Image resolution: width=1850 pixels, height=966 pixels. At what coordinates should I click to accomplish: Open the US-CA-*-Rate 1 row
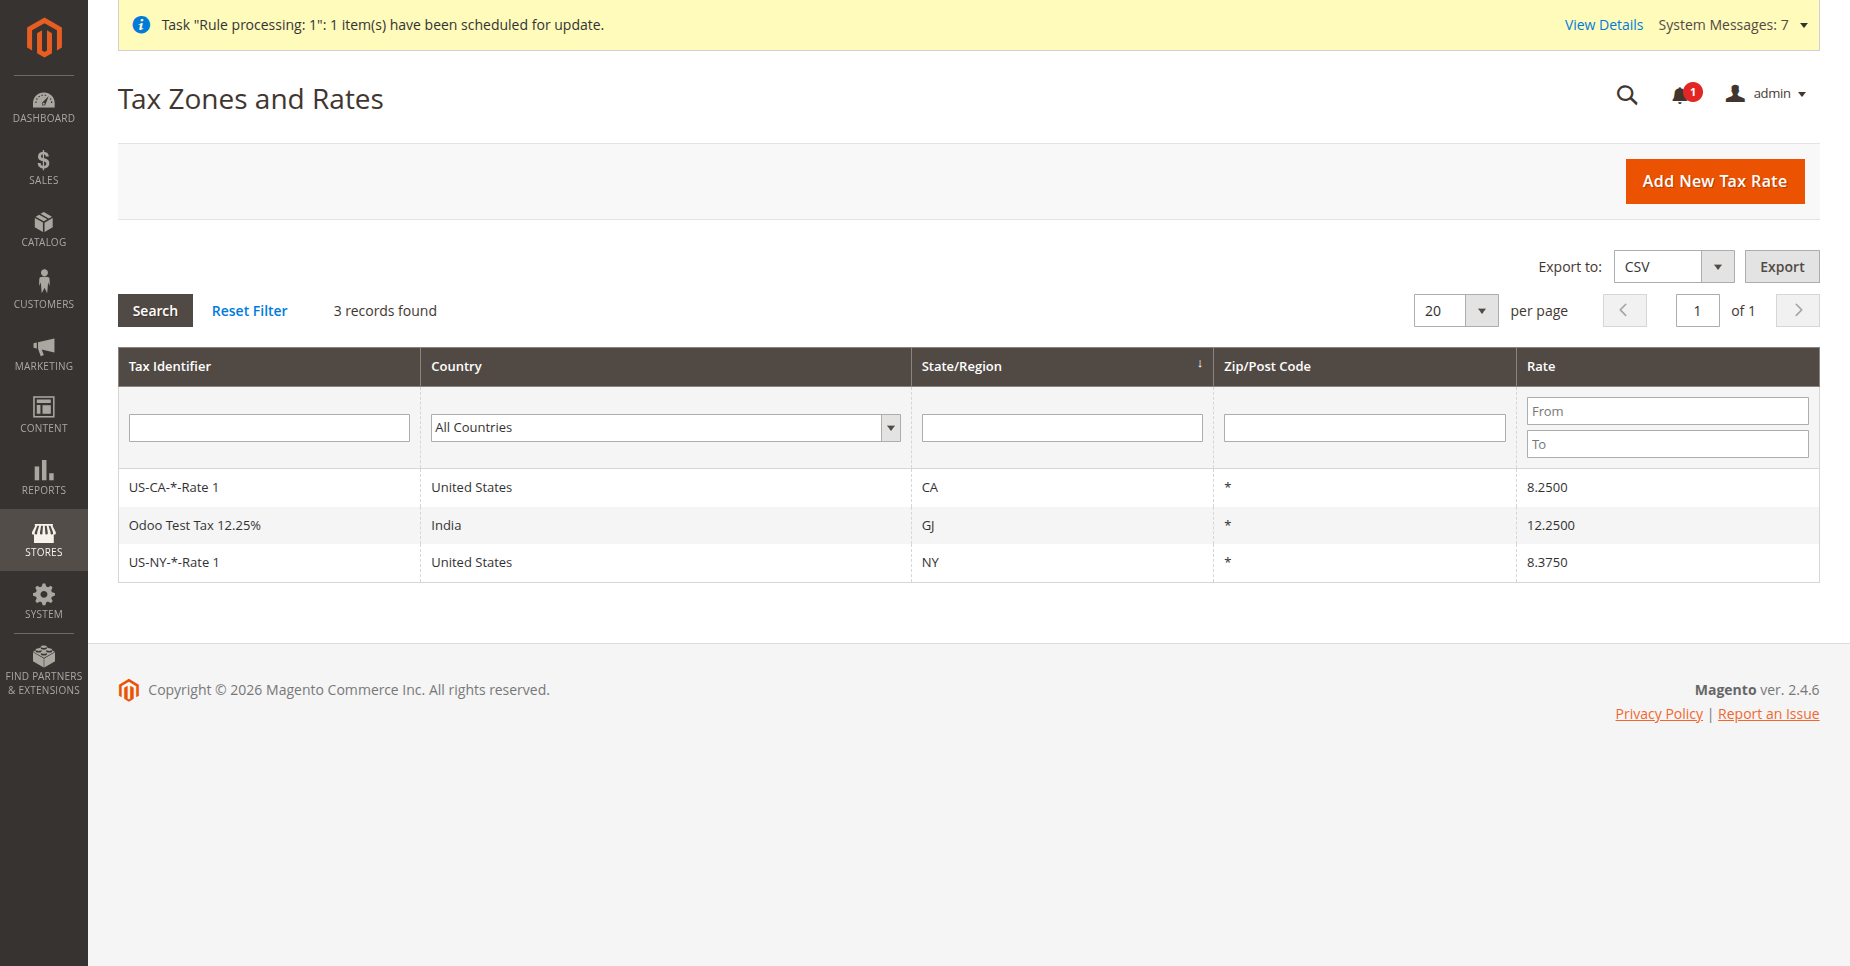(968, 488)
